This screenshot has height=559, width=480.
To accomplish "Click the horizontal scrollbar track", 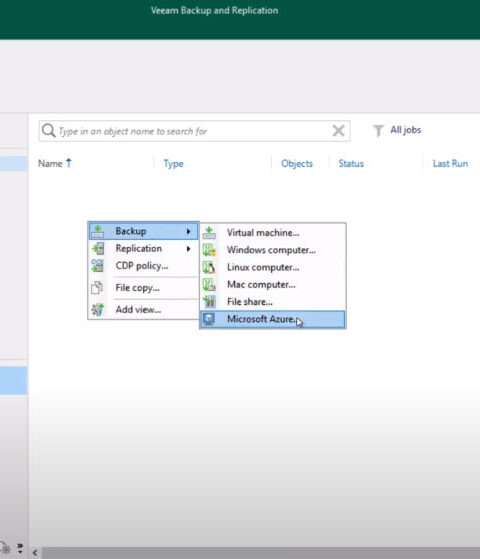I will coord(260,553).
